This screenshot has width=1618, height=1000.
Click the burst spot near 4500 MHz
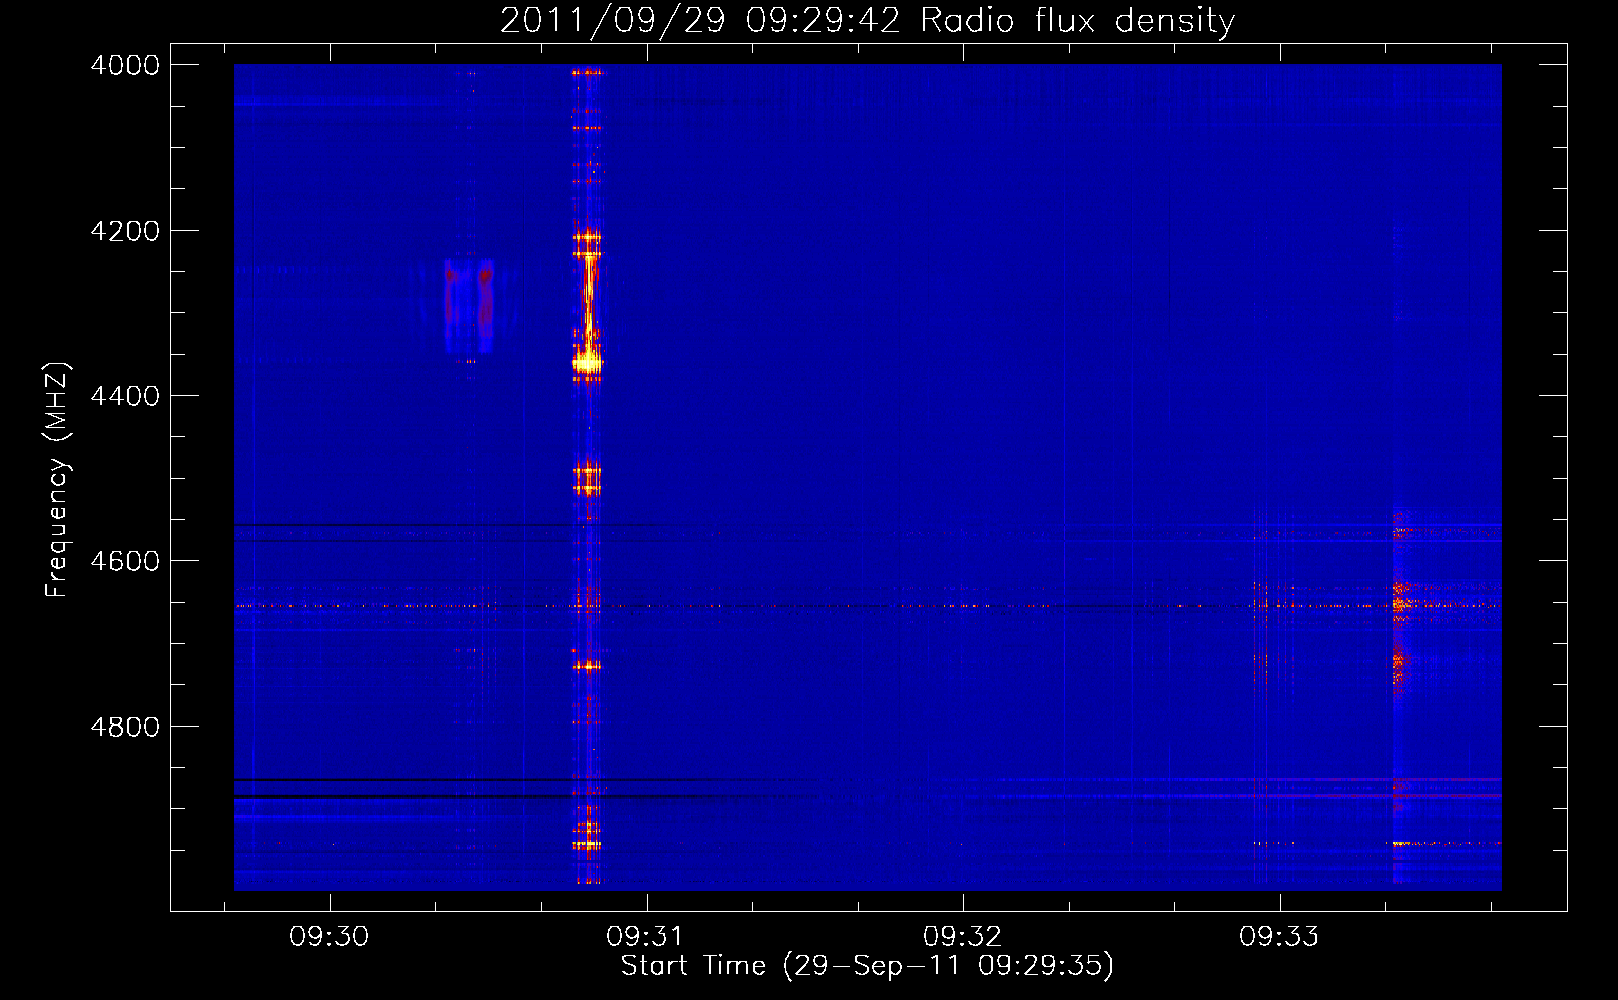coord(587,479)
